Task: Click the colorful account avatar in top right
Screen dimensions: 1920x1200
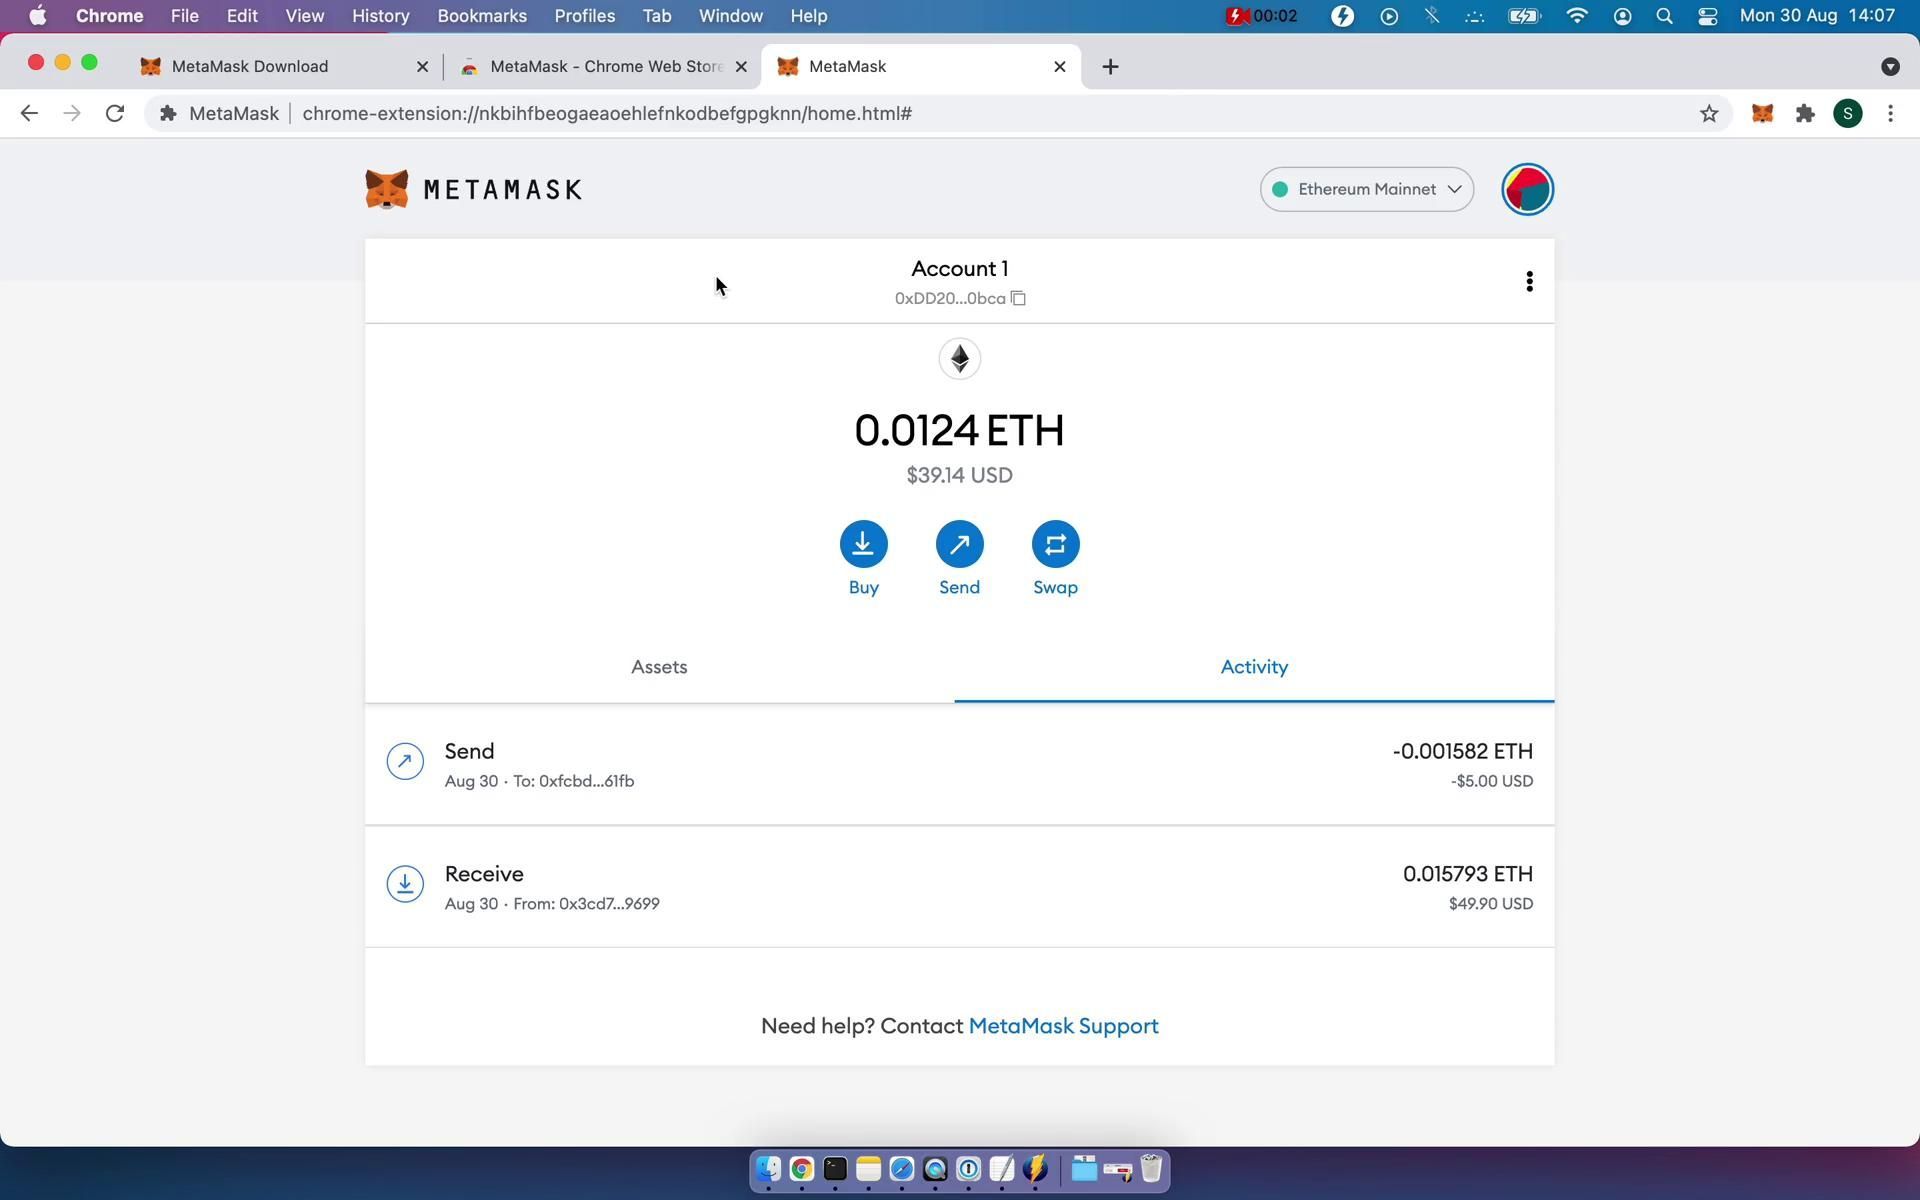Action: (x=1526, y=189)
